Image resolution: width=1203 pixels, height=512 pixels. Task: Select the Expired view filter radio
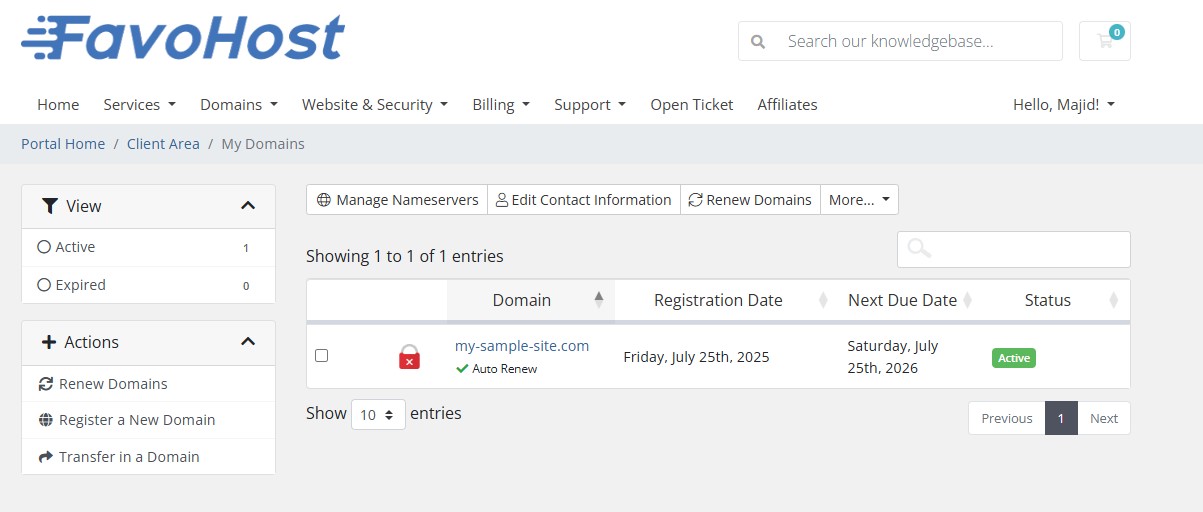pyautogui.click(x=43, y=285)
